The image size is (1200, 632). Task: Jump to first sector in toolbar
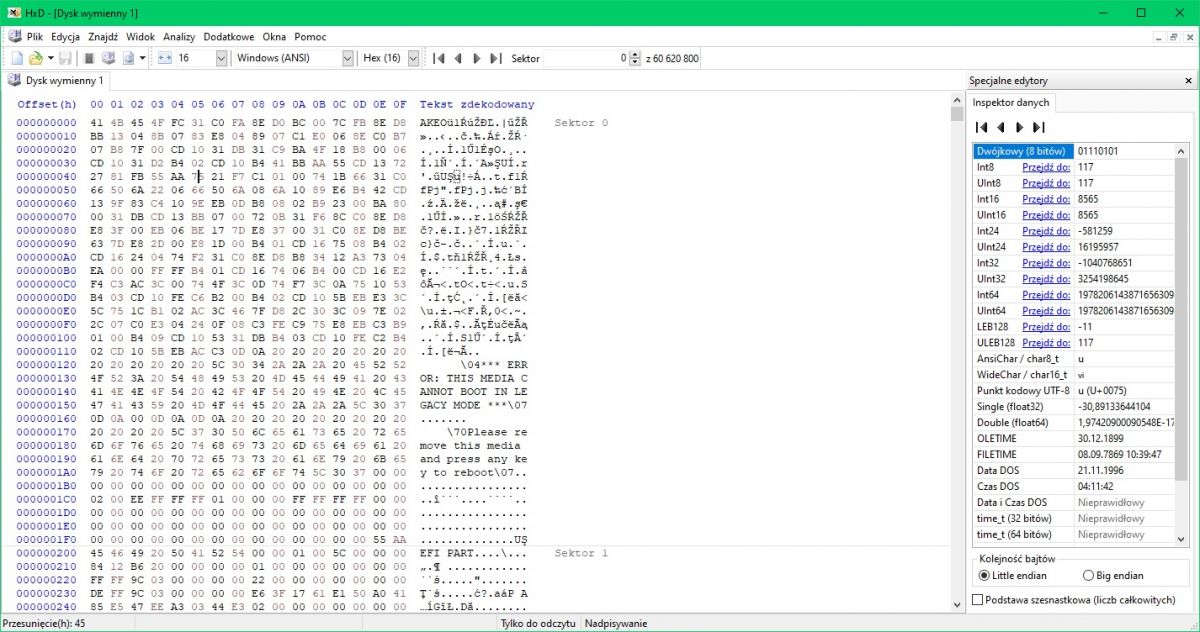click(439, 58)
